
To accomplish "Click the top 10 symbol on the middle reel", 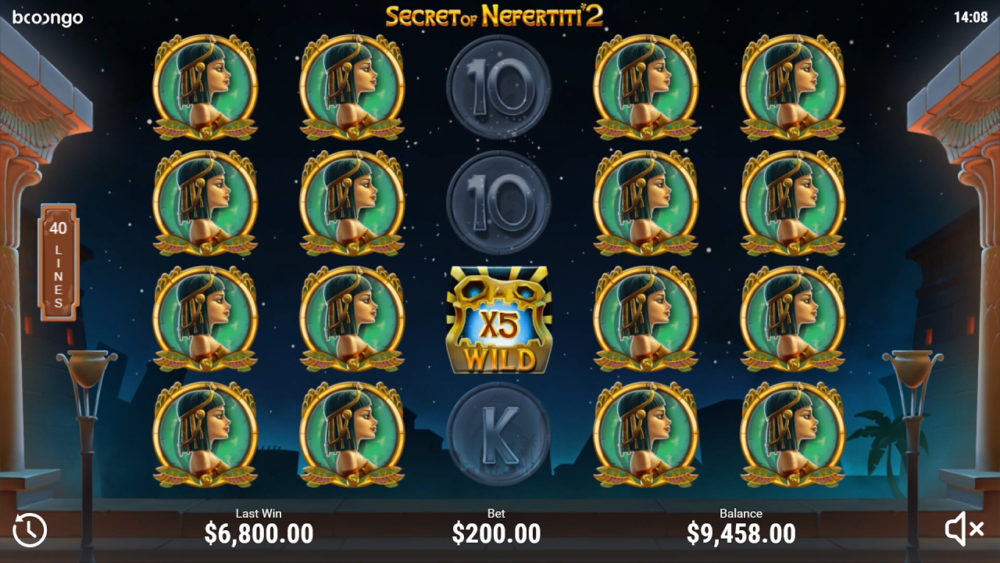I will 499,87.
